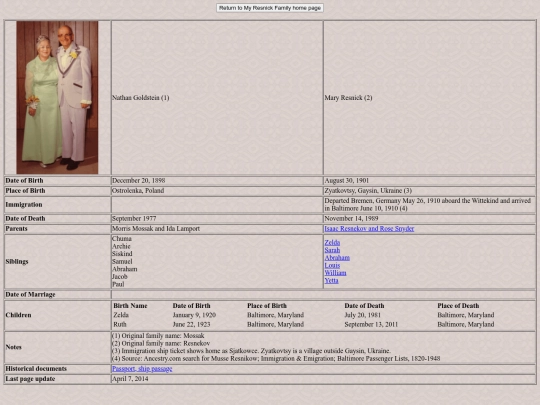Click note (3) about immigration ship ticket
The width and height of the screenshot is (540, 405).
(251, 351)
